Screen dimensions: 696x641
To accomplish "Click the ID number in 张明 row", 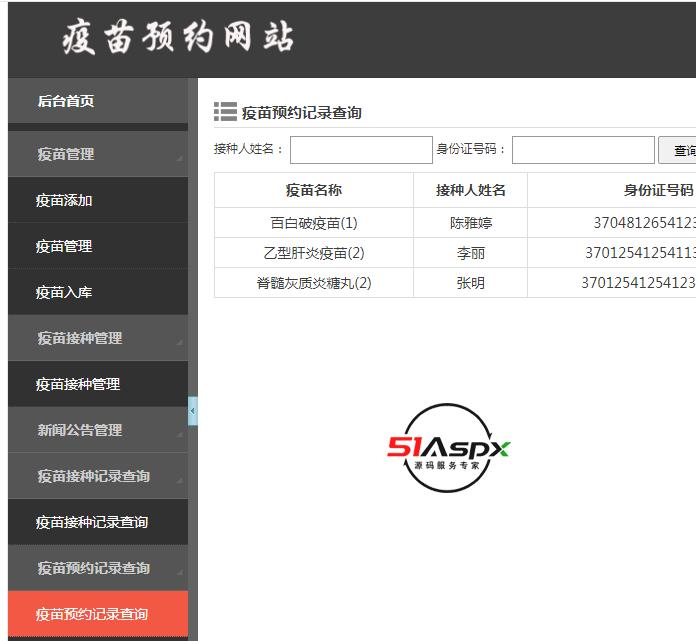I will [639, 283].
